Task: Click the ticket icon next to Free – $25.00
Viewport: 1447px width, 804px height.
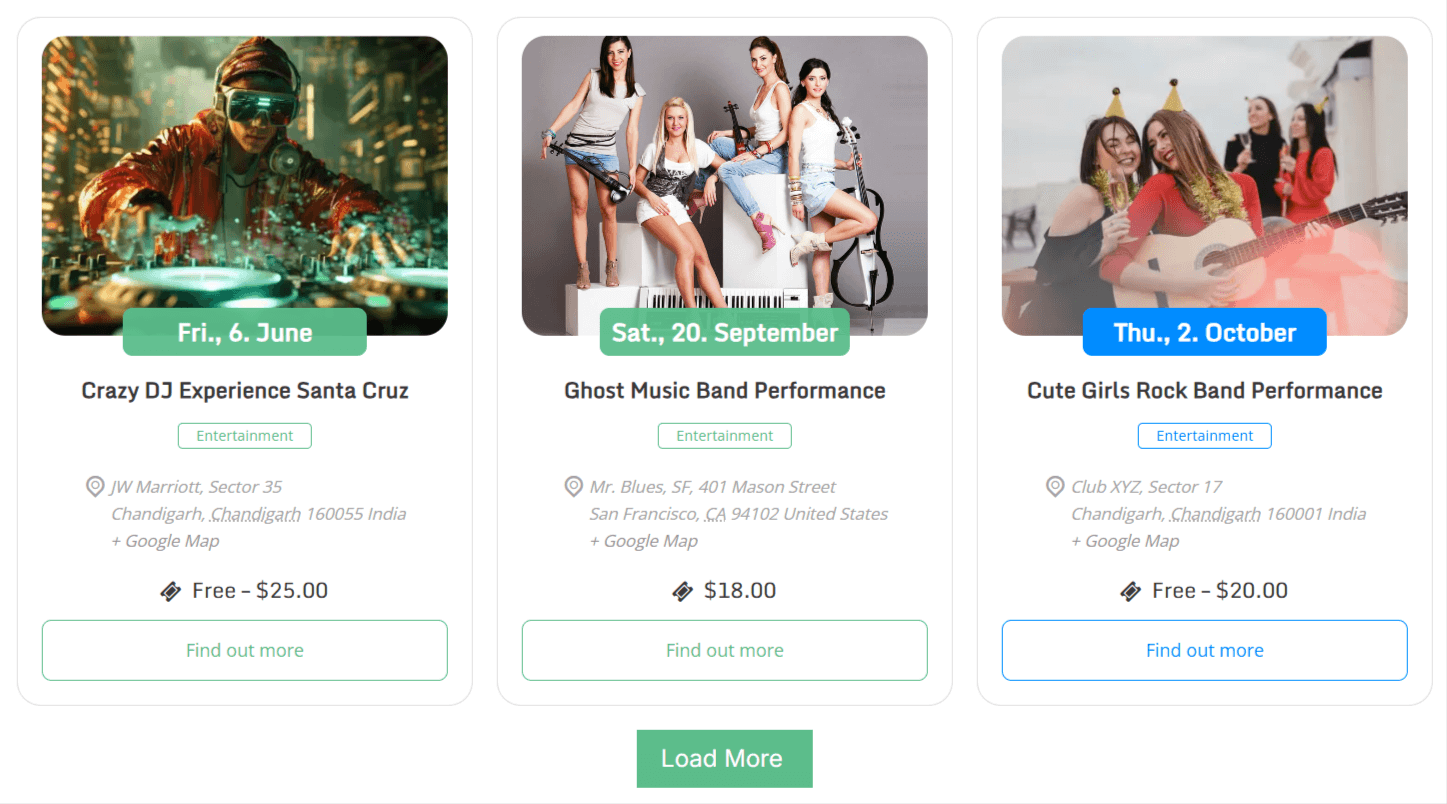Action: pyautogui.click(x=171, y=591)
